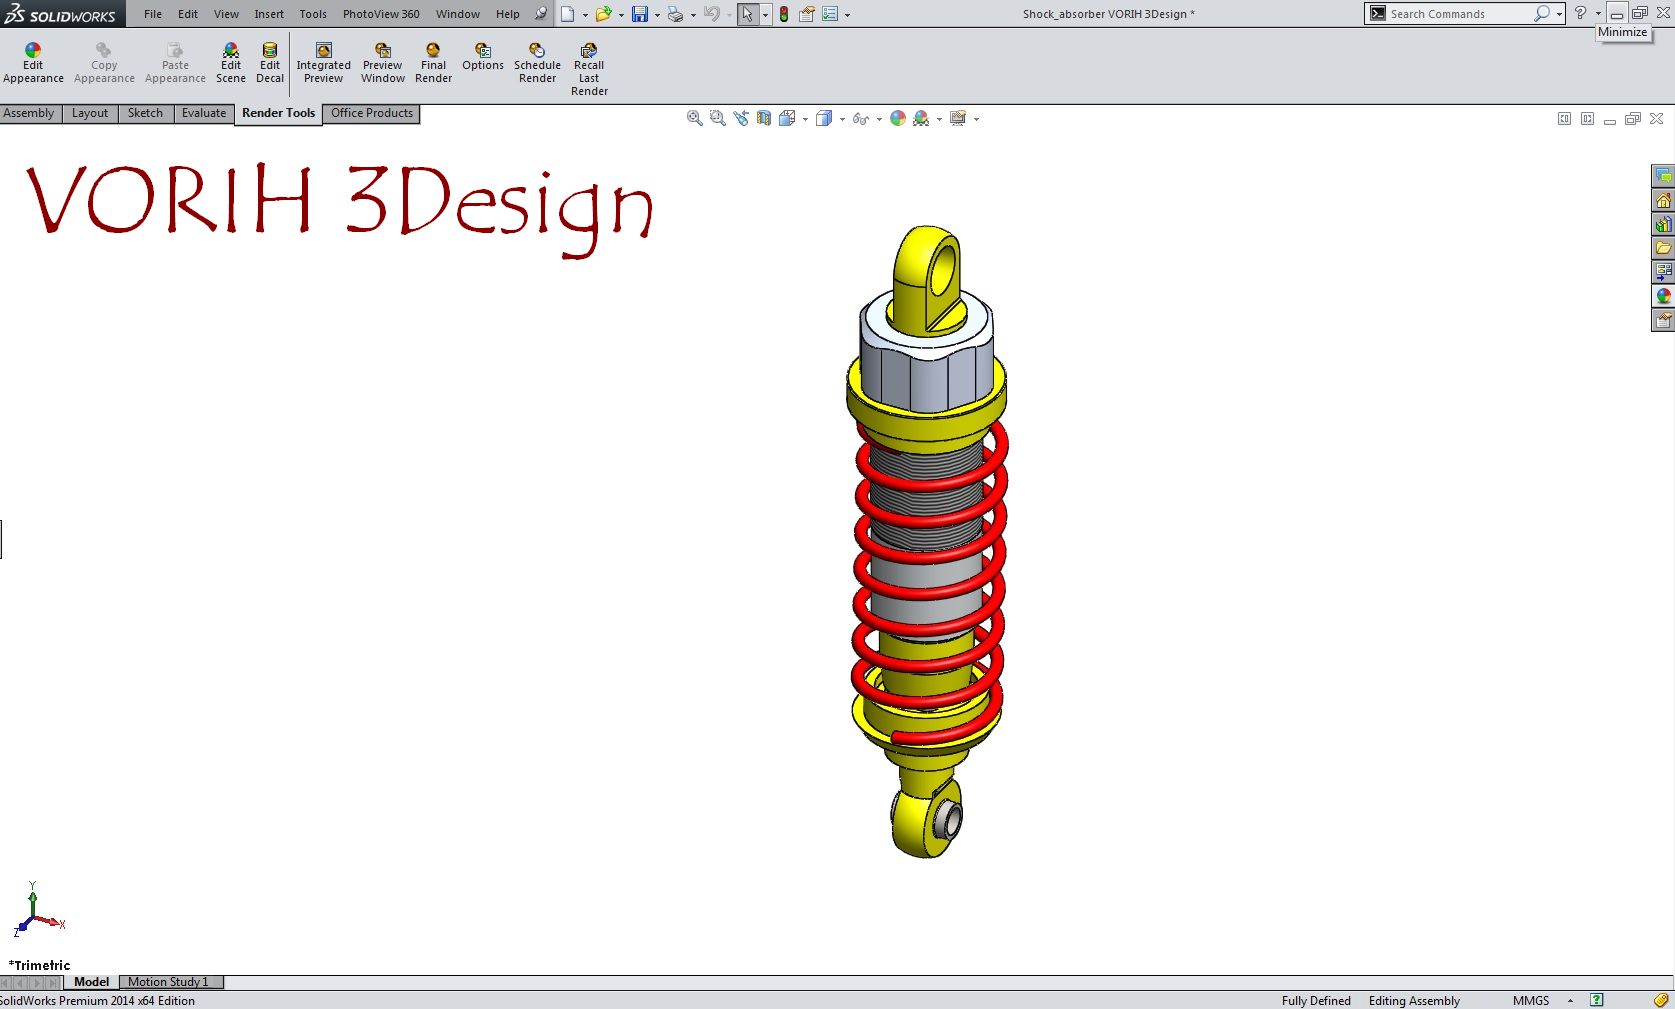Click the Zoom to Fit magnifier icon
The image size is (1675, 1009).
(x=694, y=118)
